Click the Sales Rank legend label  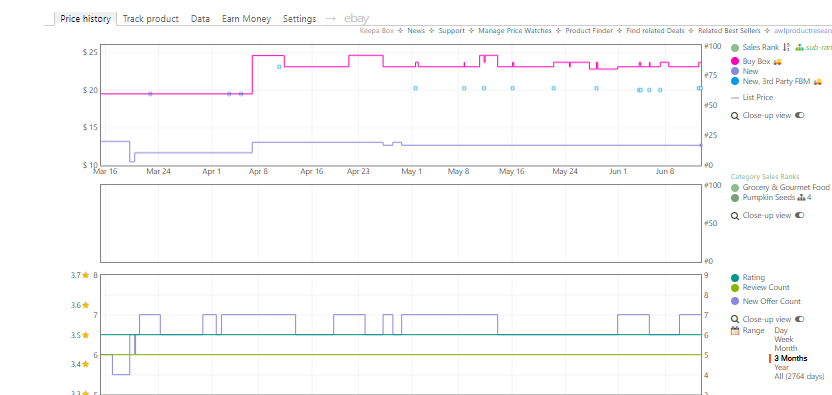(x=761, y=48)
